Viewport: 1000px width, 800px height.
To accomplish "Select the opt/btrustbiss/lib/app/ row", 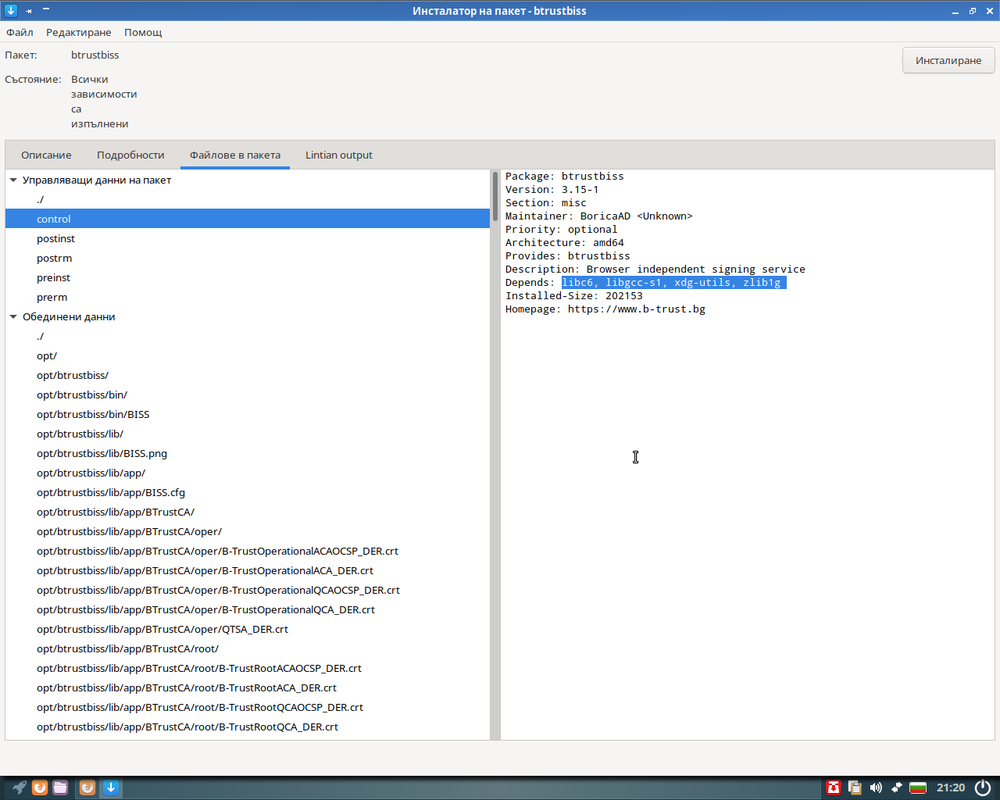I will click(247, 473).
